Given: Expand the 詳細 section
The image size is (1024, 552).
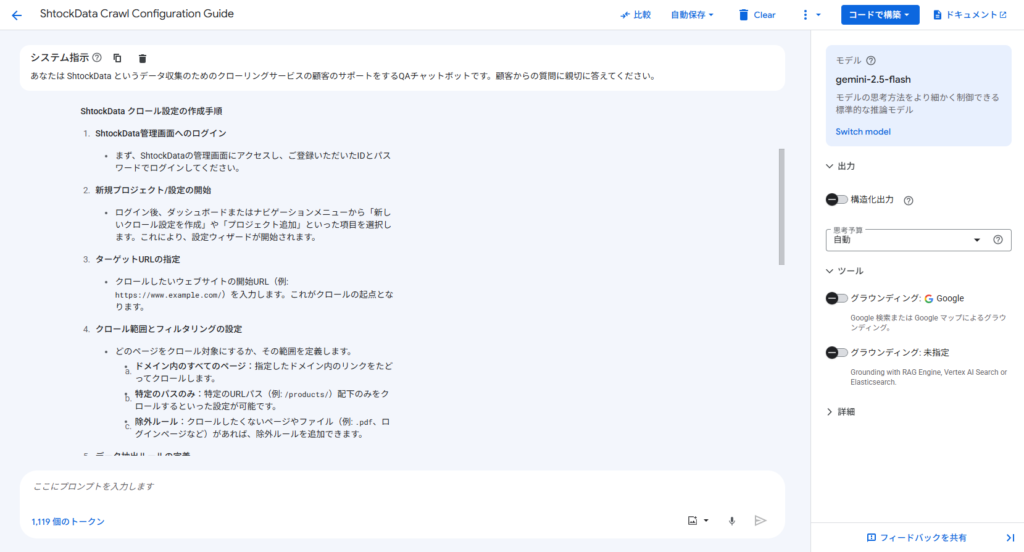Looking at the screenshot, I should (840, 412).
